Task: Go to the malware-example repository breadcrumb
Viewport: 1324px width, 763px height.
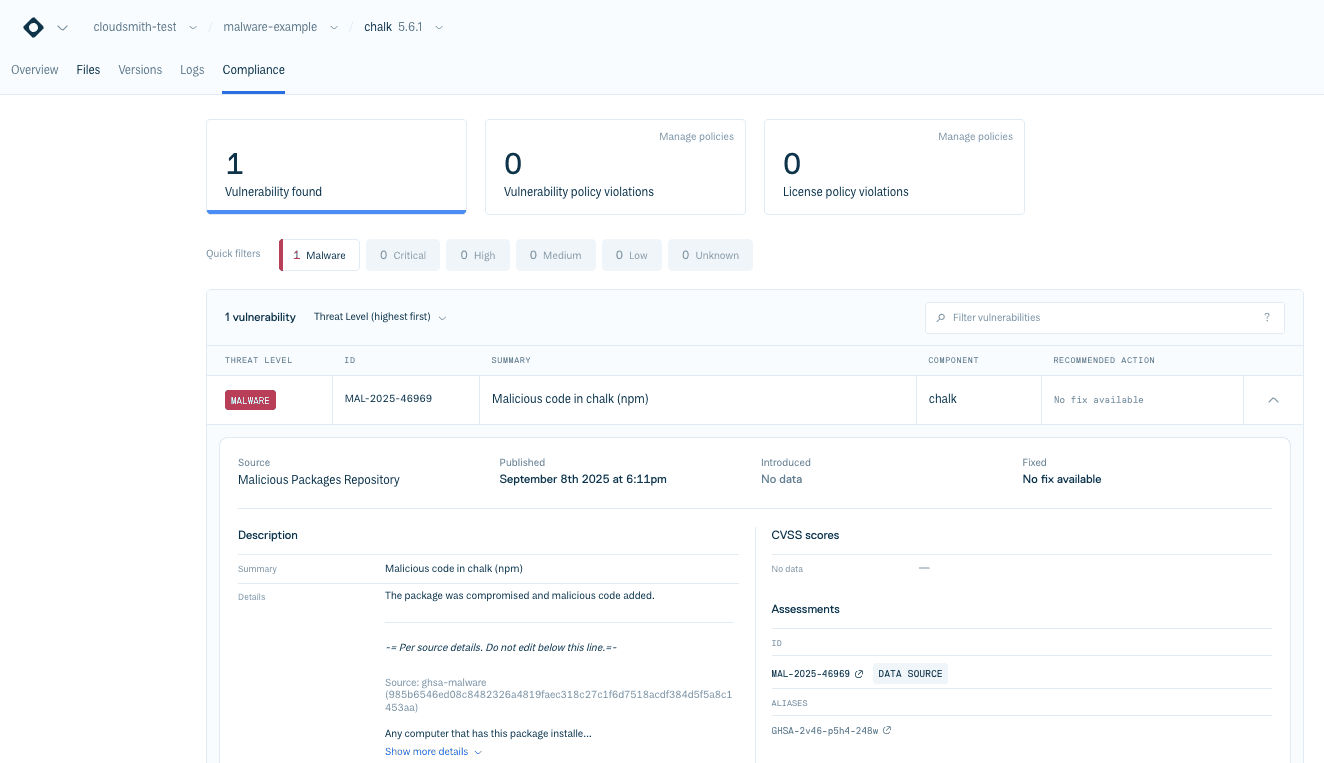Action: (270, 27)
